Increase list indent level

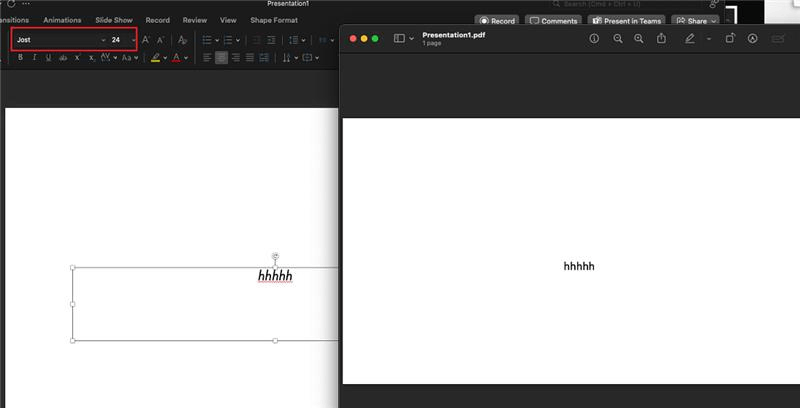271,40
